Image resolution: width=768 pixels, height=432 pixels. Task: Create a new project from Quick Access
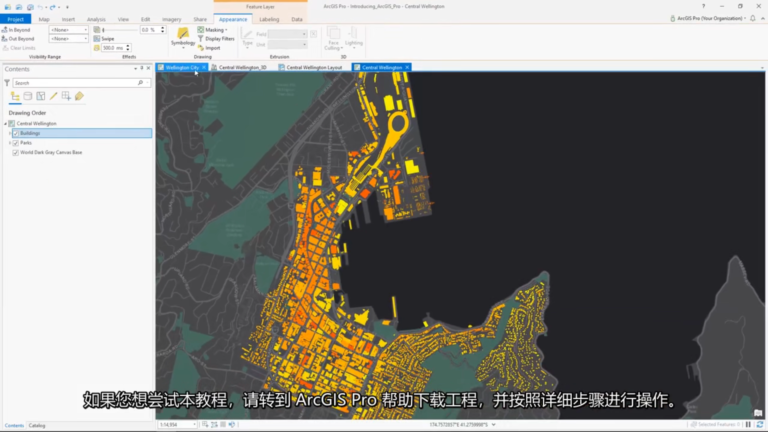(7, 7)
